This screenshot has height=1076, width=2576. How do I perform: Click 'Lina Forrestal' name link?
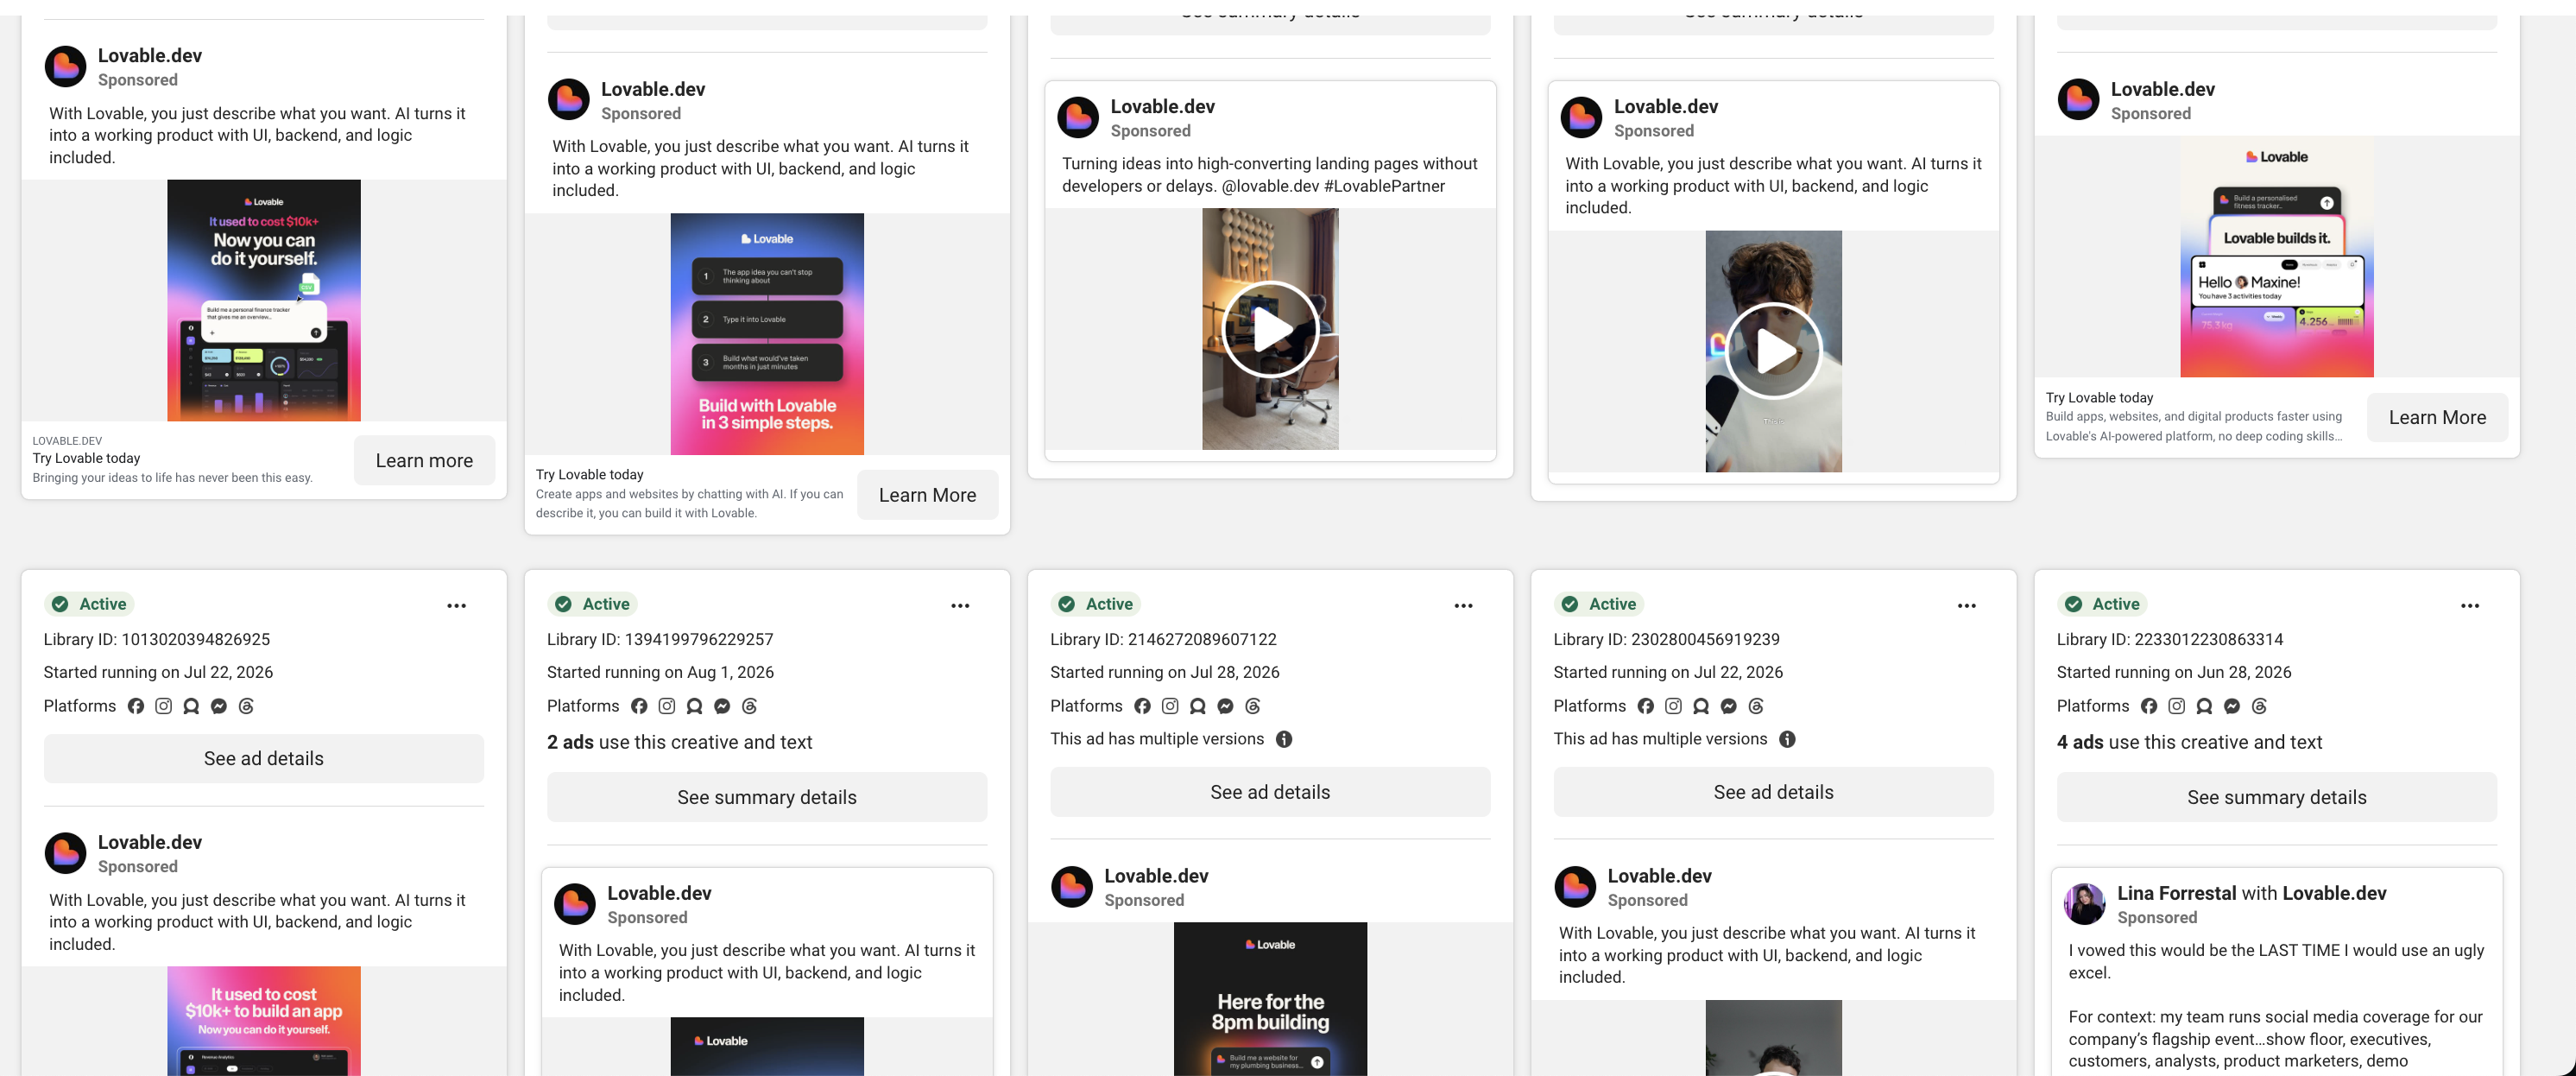click(2177, 893)
